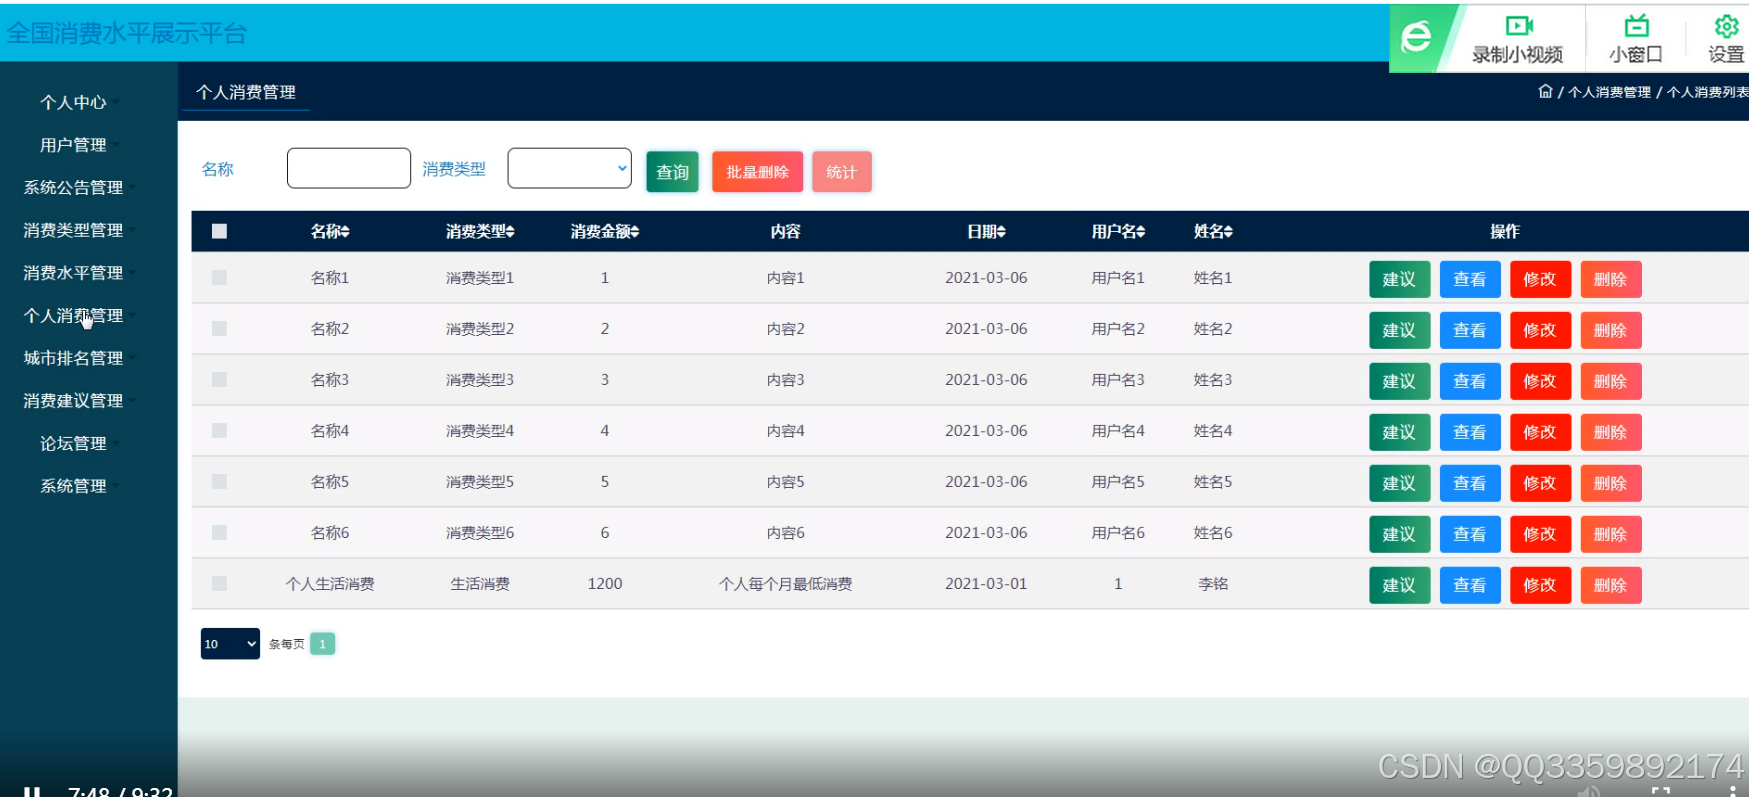The height and width of the screenshot is (797, 1749).
Task: Open 消费建议管理 in the sidebar
Action: click(x=73, y=400)
